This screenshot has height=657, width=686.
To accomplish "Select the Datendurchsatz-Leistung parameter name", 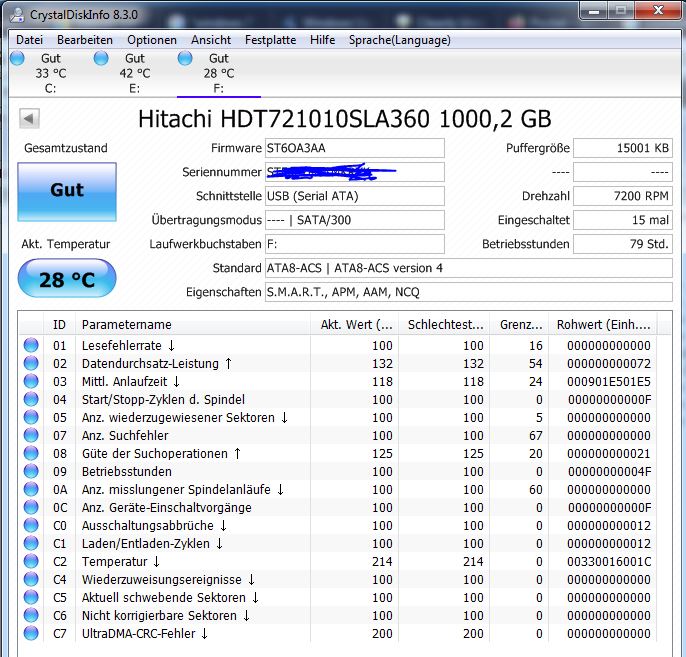I will tap(157, 363).
